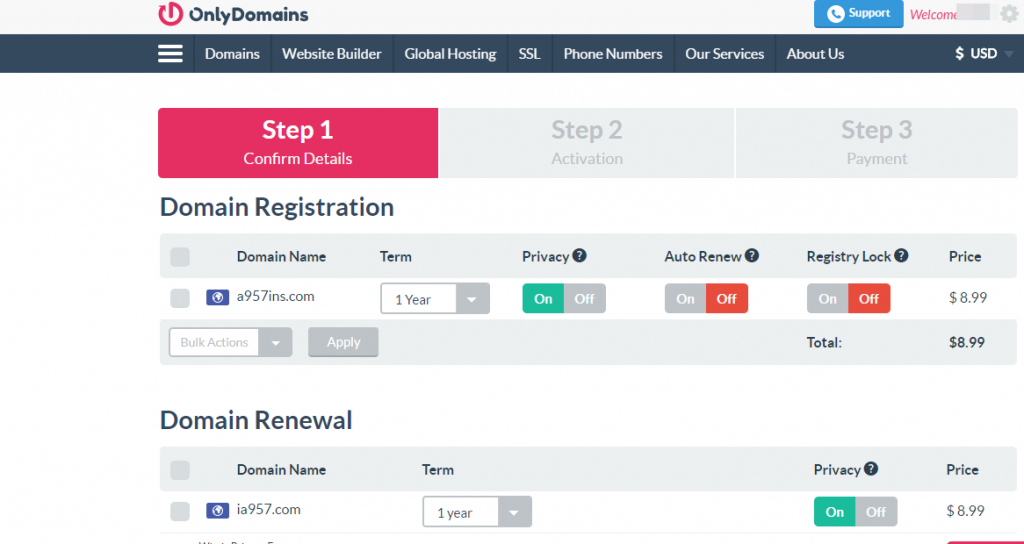Click the Registry Lock help question icon
The image size is (1024, 544).
(x=901, y=256)
